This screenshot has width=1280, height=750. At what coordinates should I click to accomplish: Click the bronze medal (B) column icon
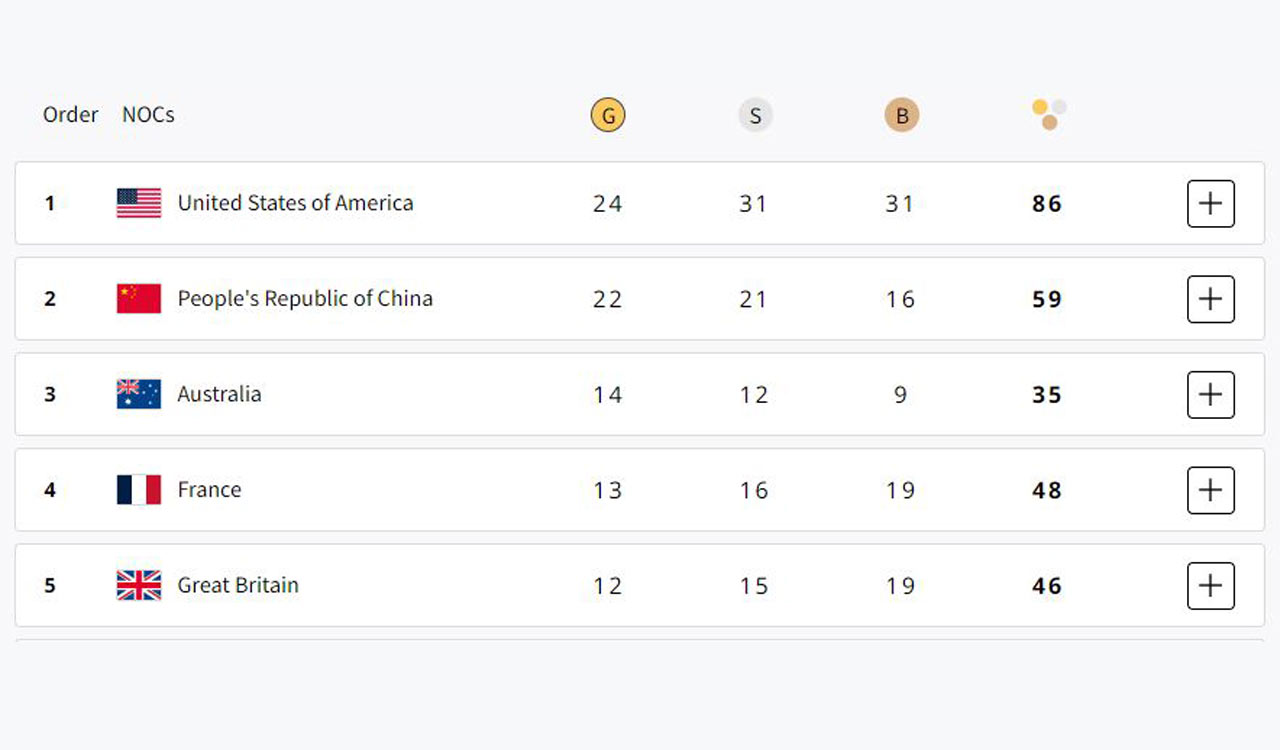(901, 115)
